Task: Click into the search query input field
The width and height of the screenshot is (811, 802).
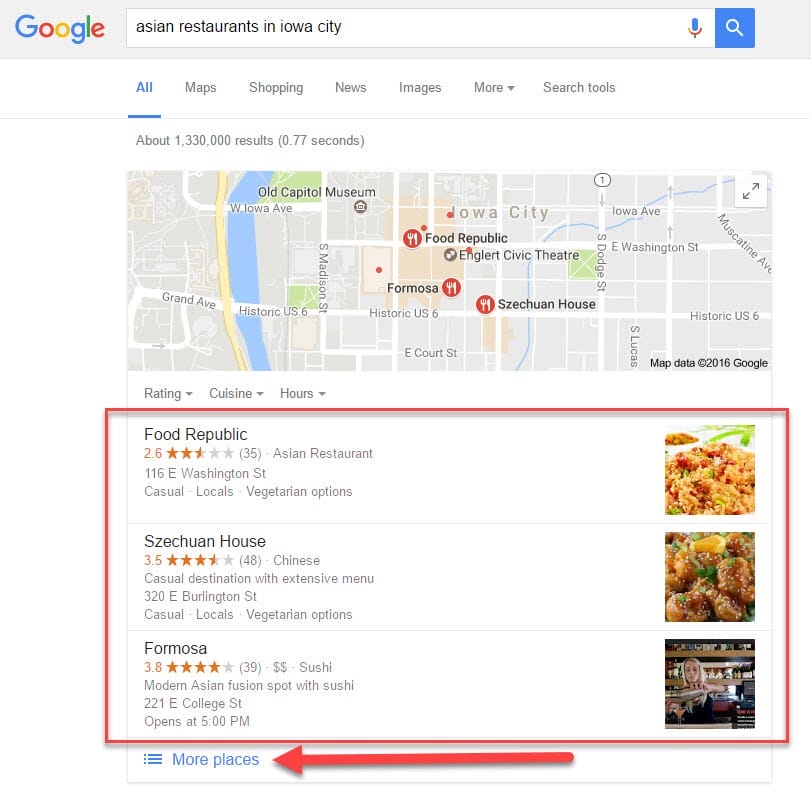Action: [403, 28]
